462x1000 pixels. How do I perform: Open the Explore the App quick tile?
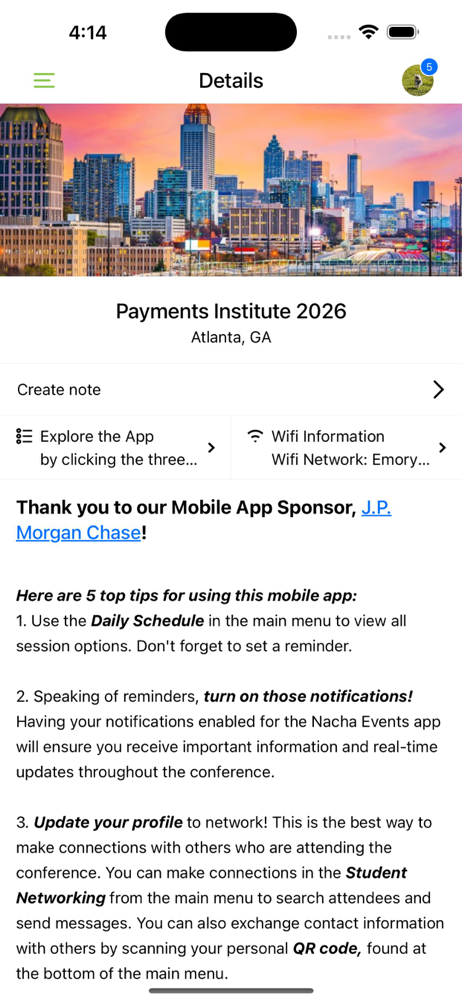point(116,448)
